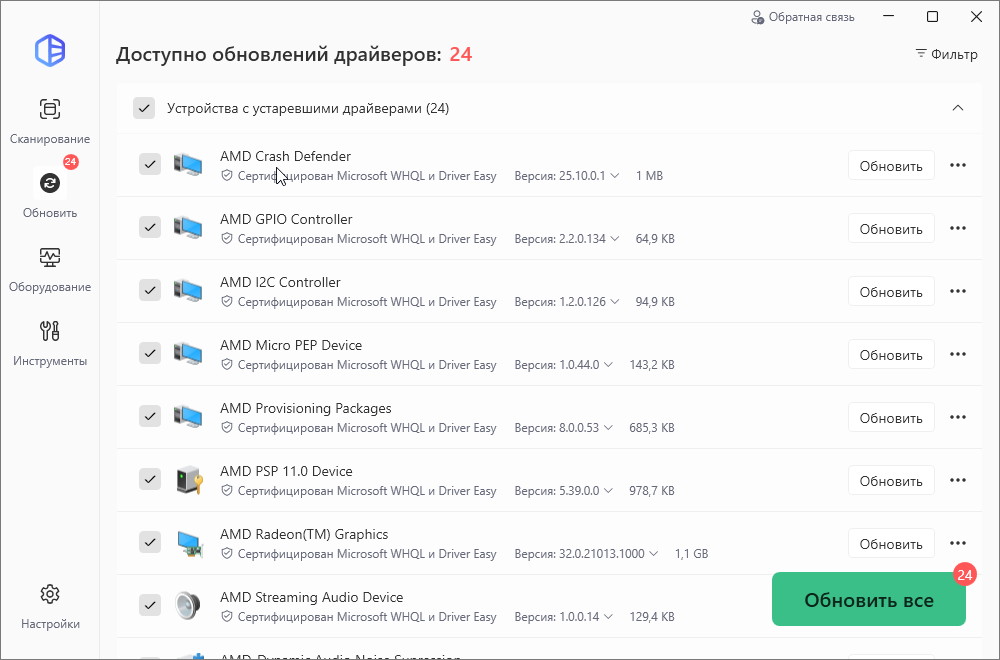This screenshot has width=1000, height=660.
Task: Click Обновить button for AMD PSP 11.0 Device
Action: click(891, 481)
